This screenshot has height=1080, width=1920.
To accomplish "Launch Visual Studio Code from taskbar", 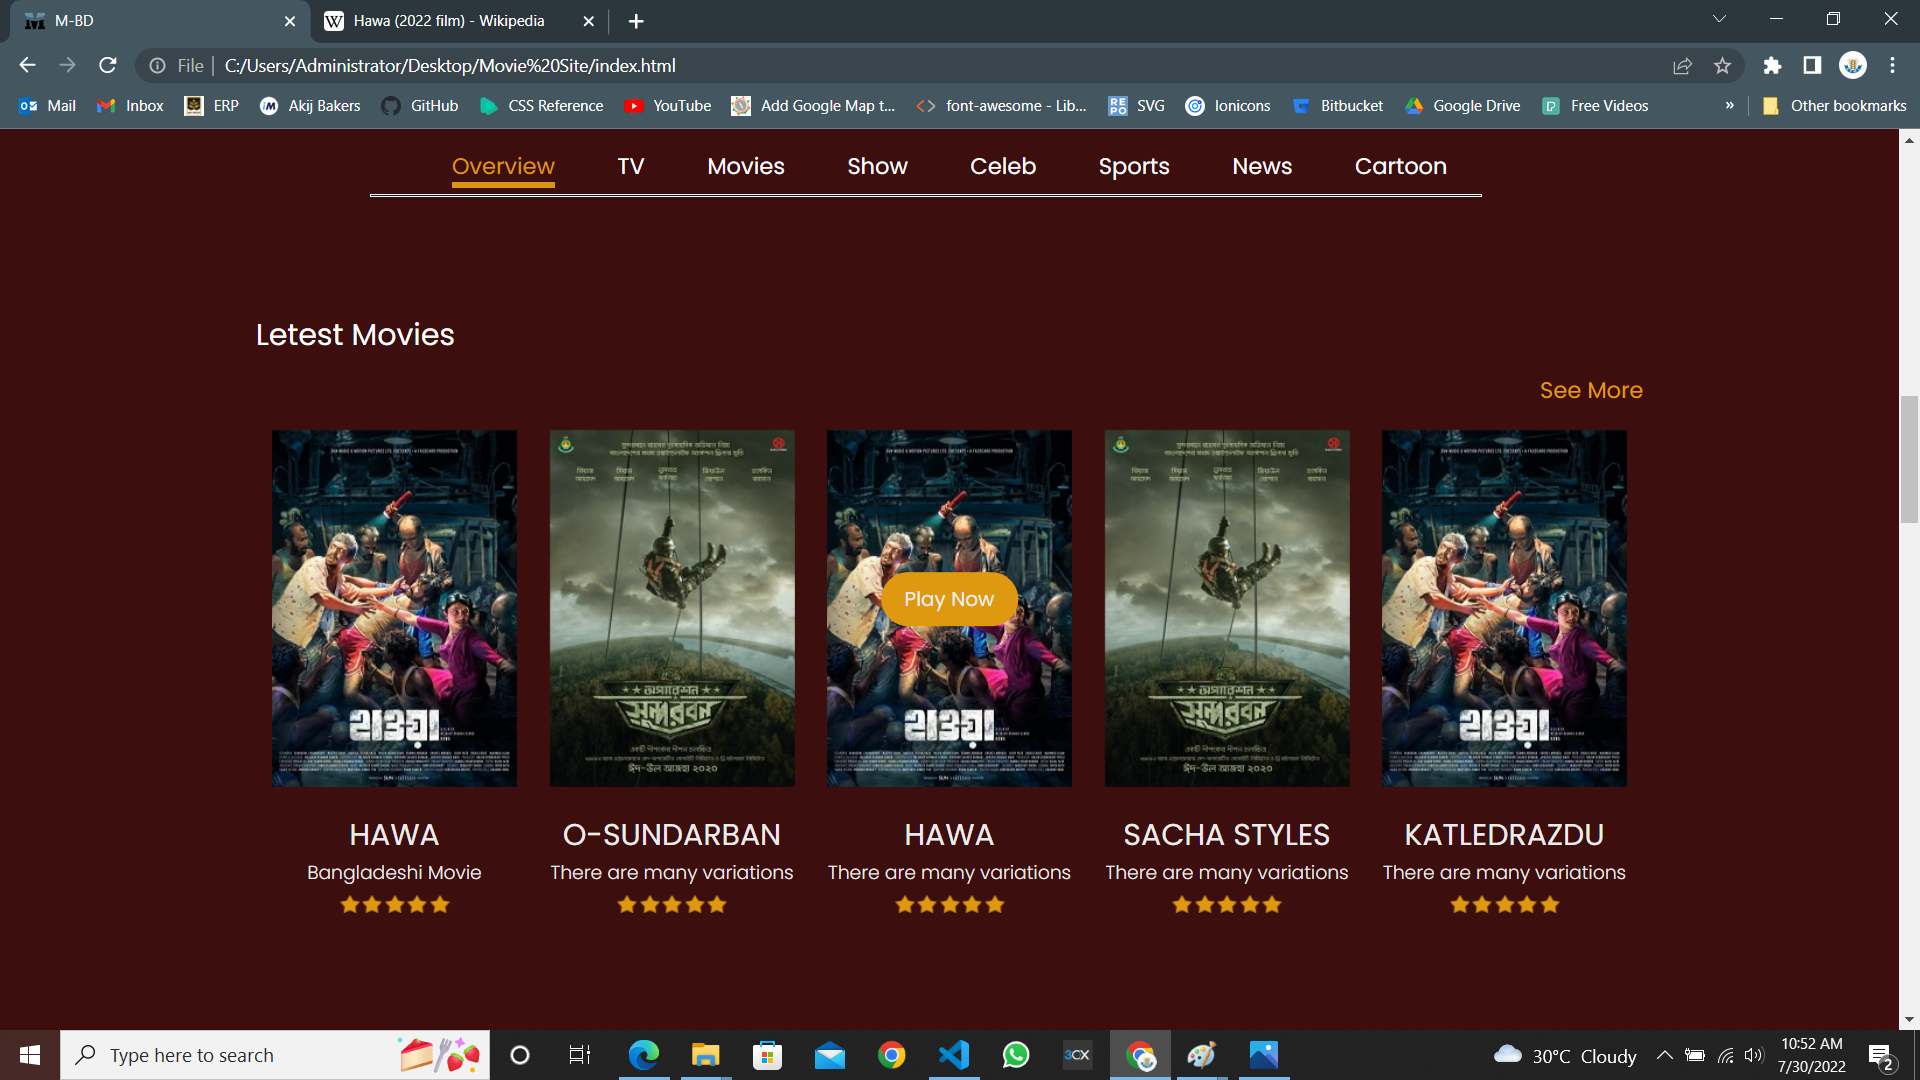I will pos(954,1055).
